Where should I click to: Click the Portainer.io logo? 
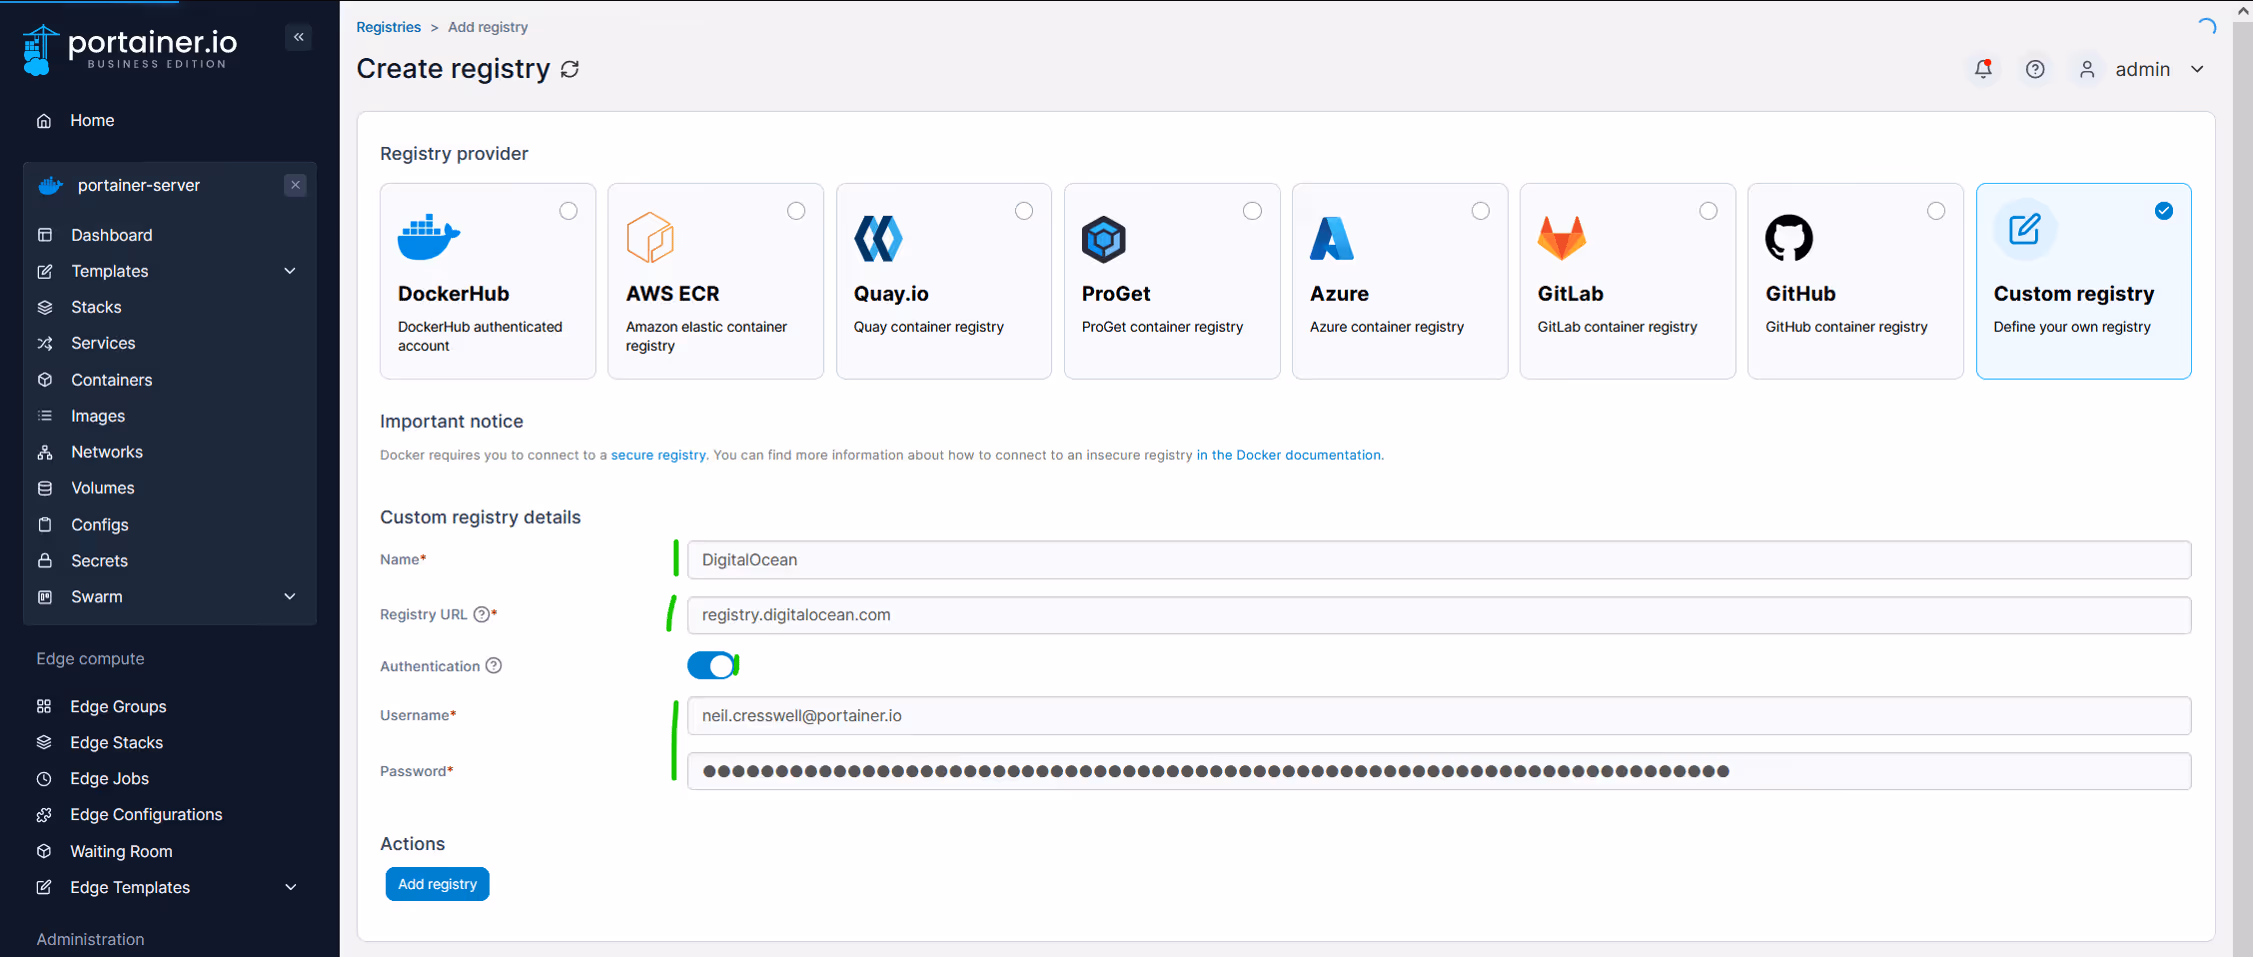point(130,48)
